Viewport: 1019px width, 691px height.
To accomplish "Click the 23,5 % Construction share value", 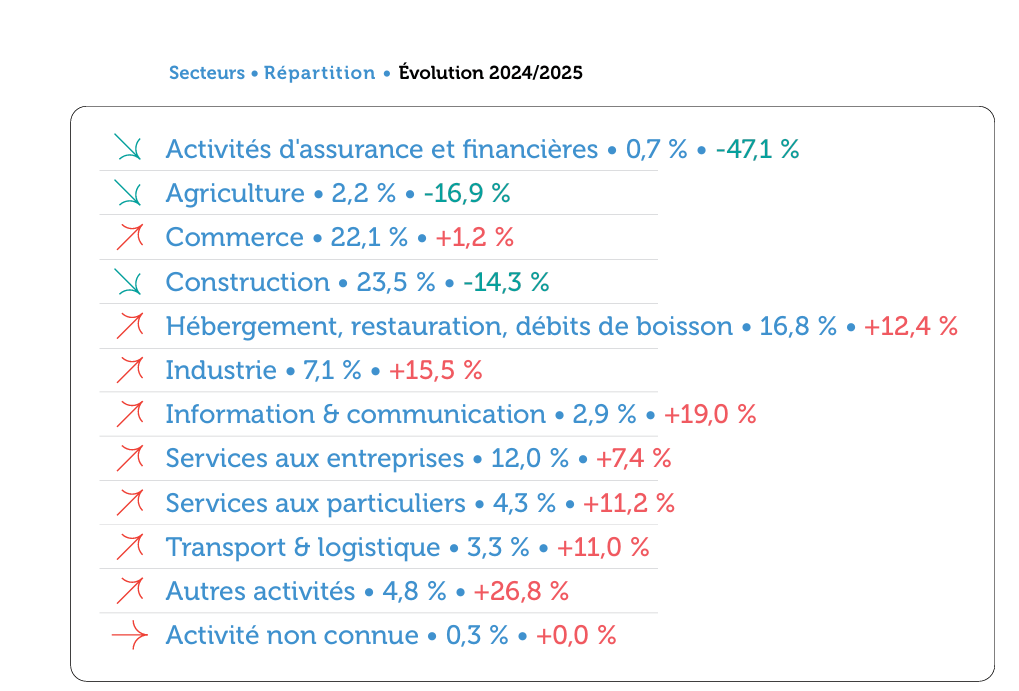I will pos(396,282).
